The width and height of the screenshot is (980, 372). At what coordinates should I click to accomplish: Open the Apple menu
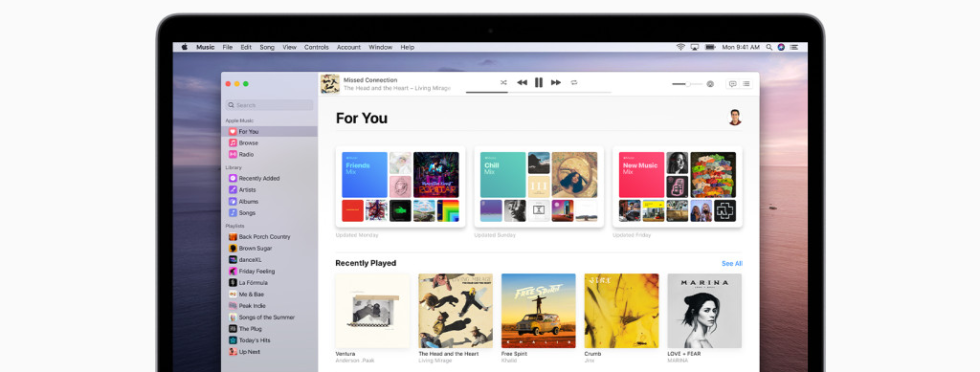[x=184, y=47]
